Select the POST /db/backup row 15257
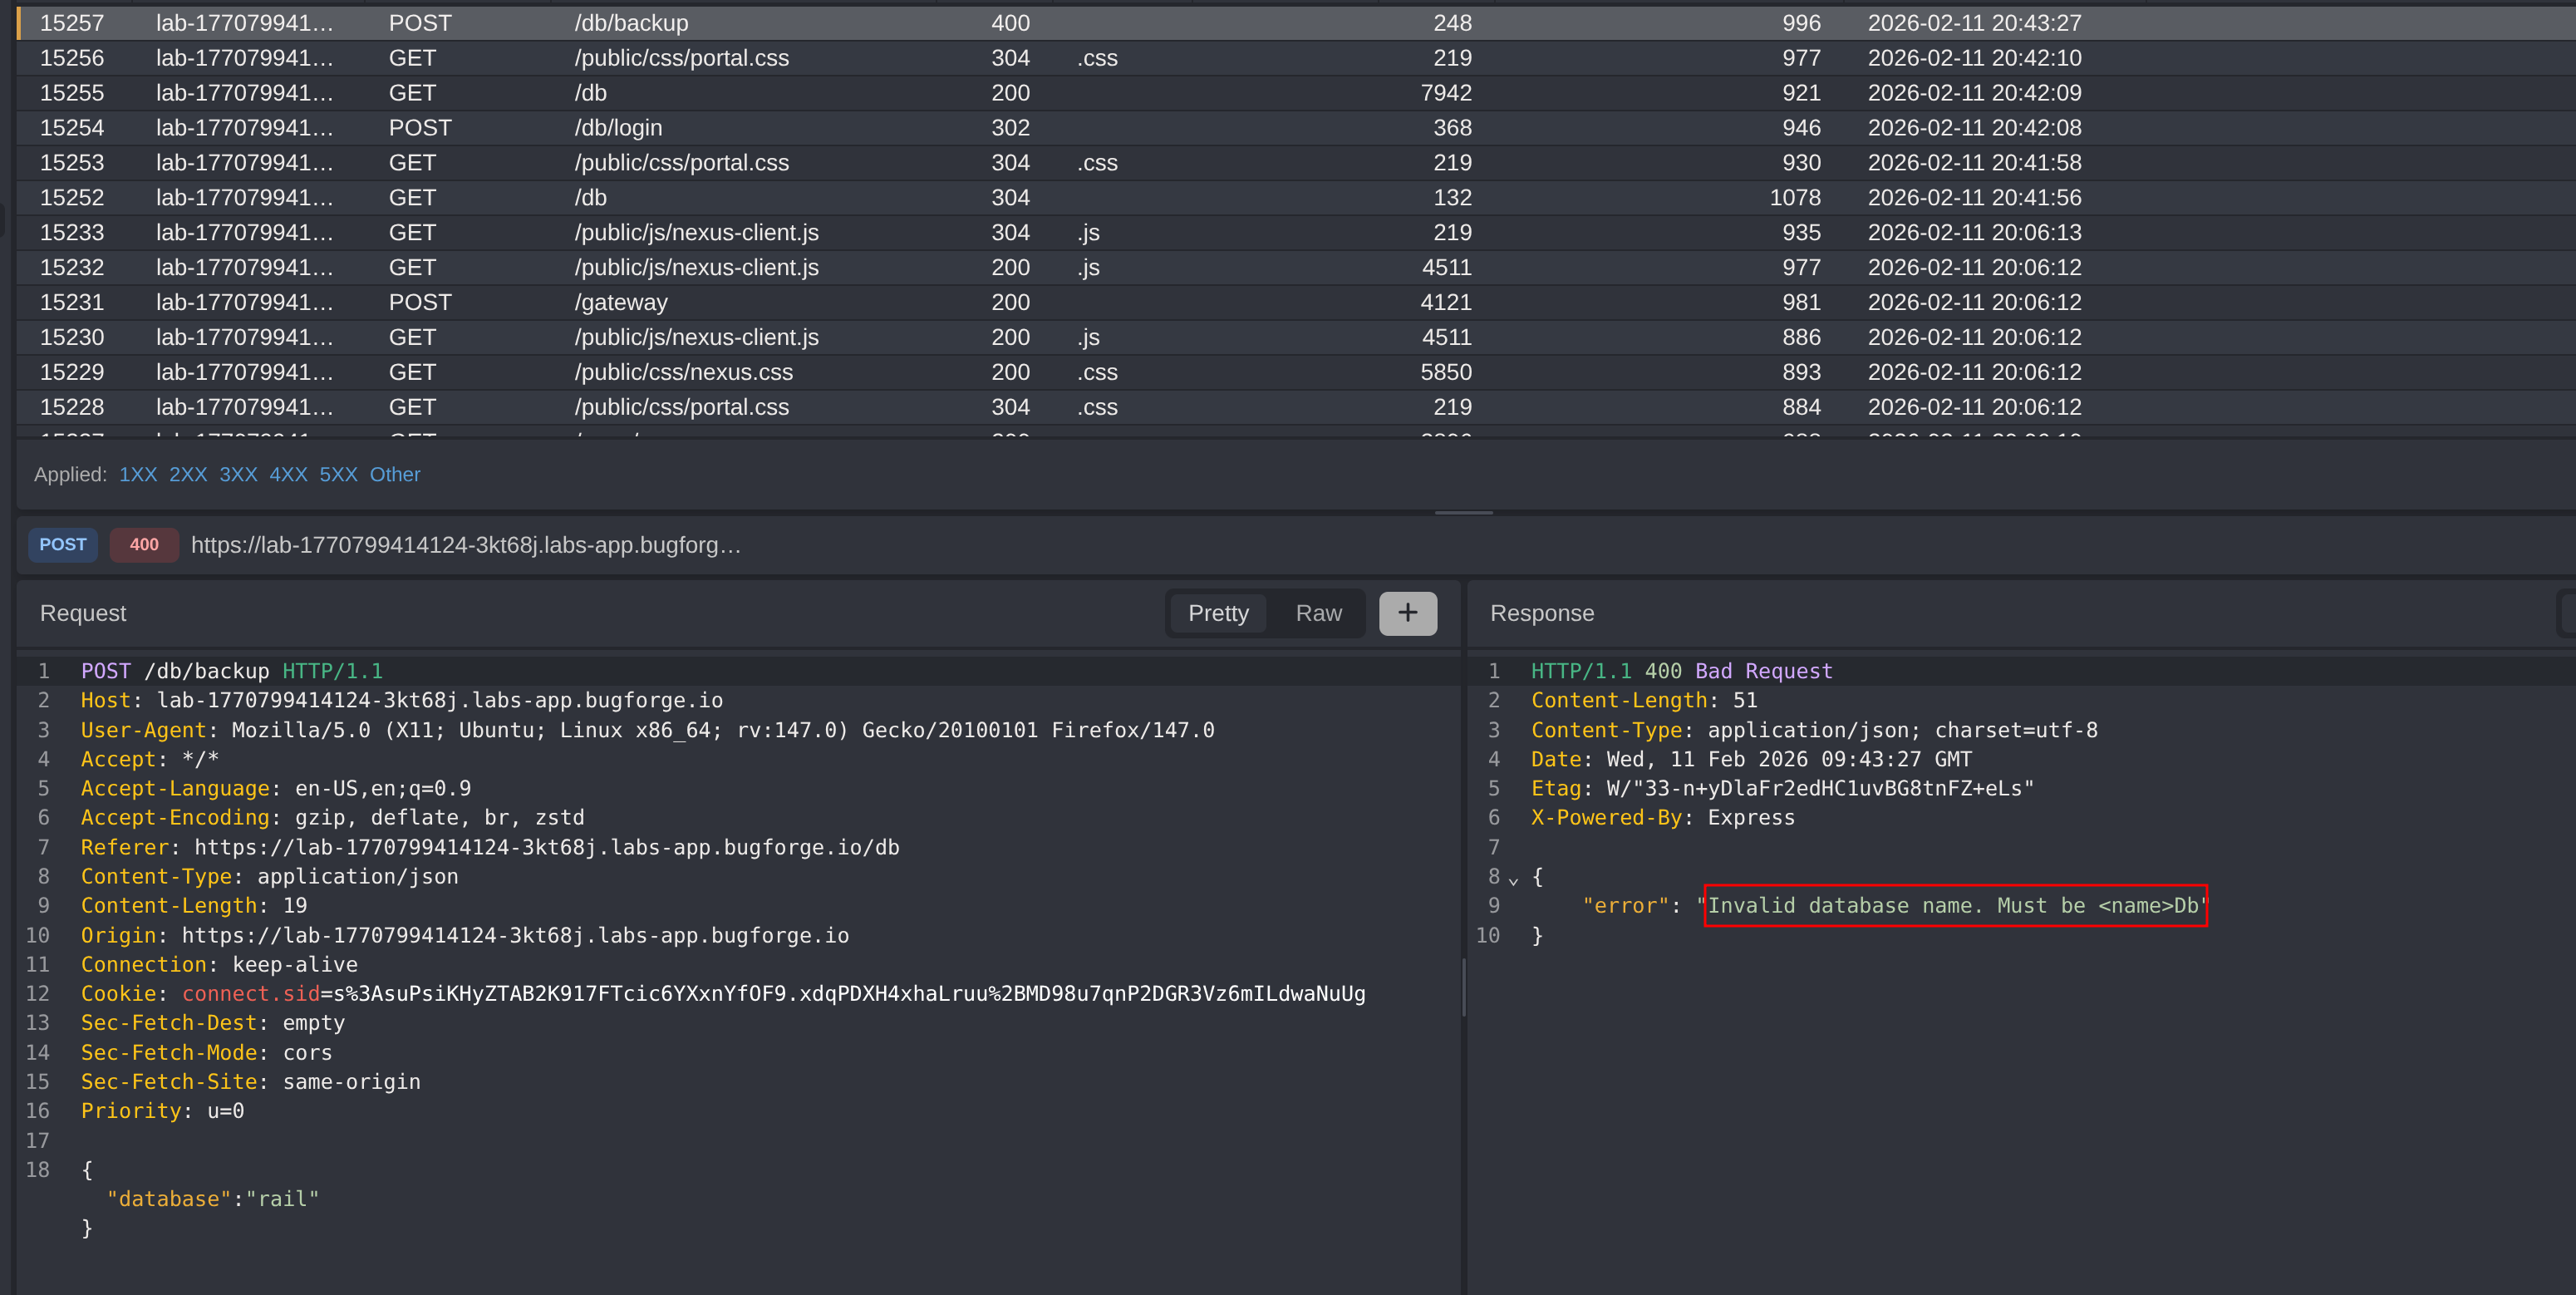Viewport: 2576px width, 1295px height. [630, 23]
